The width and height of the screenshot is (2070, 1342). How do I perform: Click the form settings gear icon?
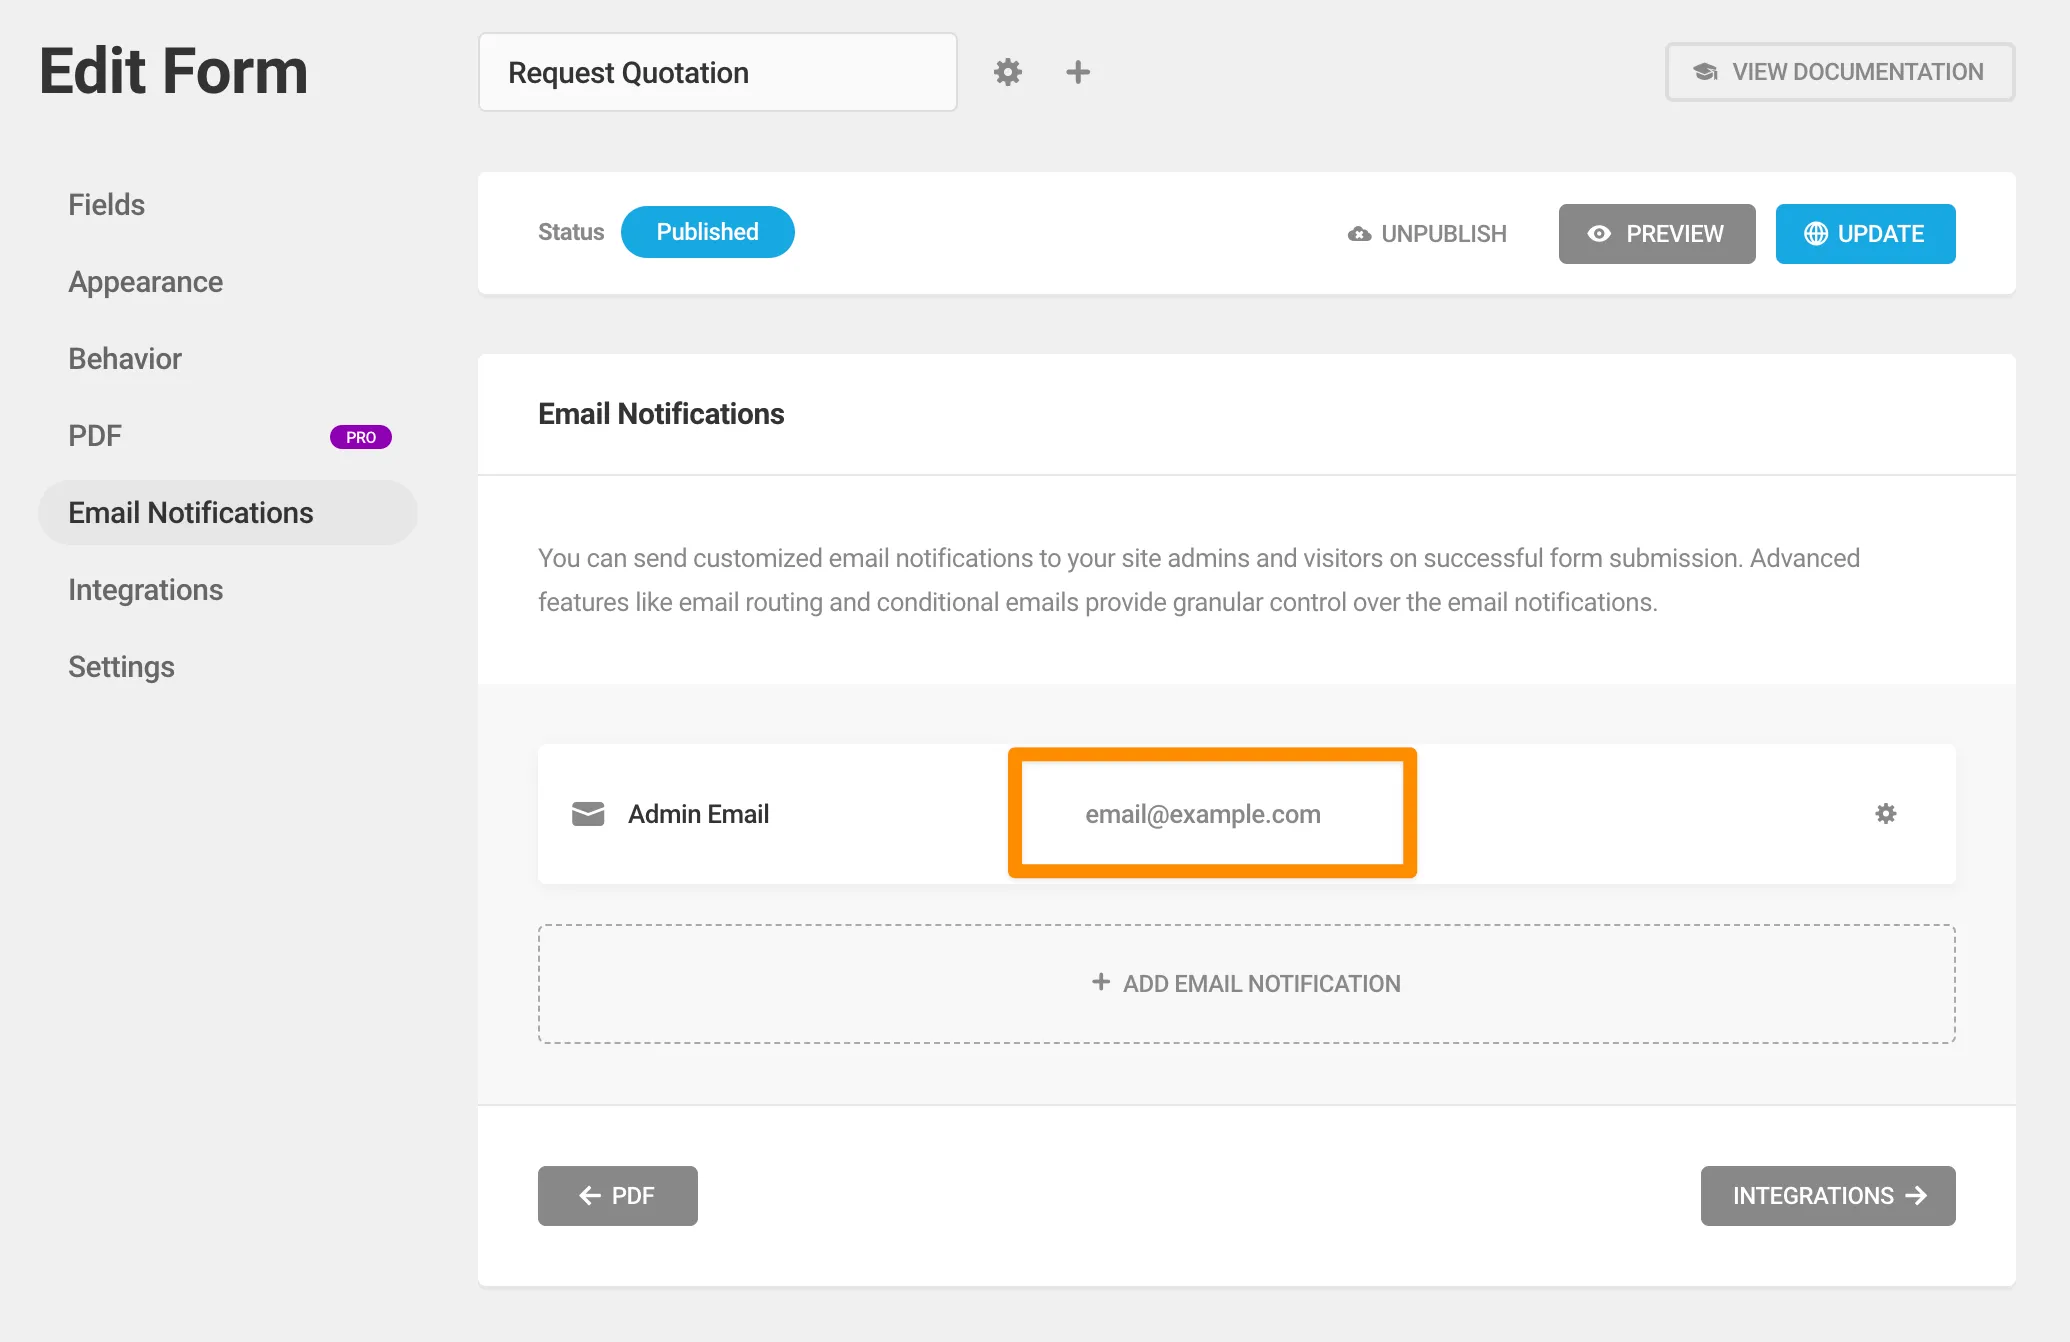pyautogui.click(x=1008, y=72)
